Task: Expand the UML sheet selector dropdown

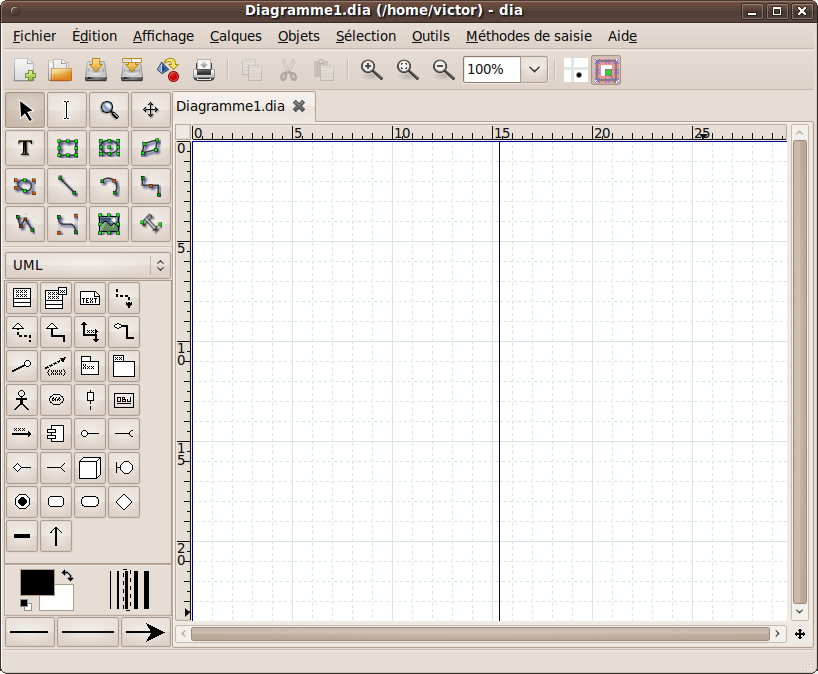Action: pyautogui.click(x=159, y=265)
